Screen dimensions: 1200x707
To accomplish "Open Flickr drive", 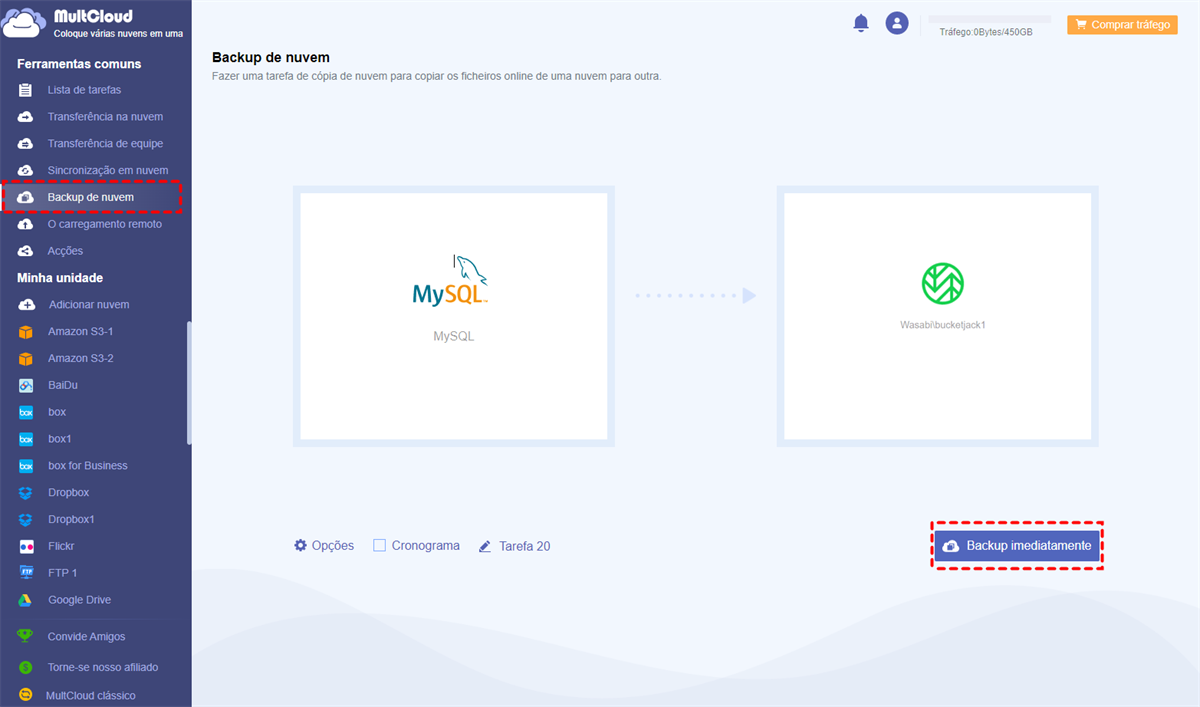I will tap(61, 546).
